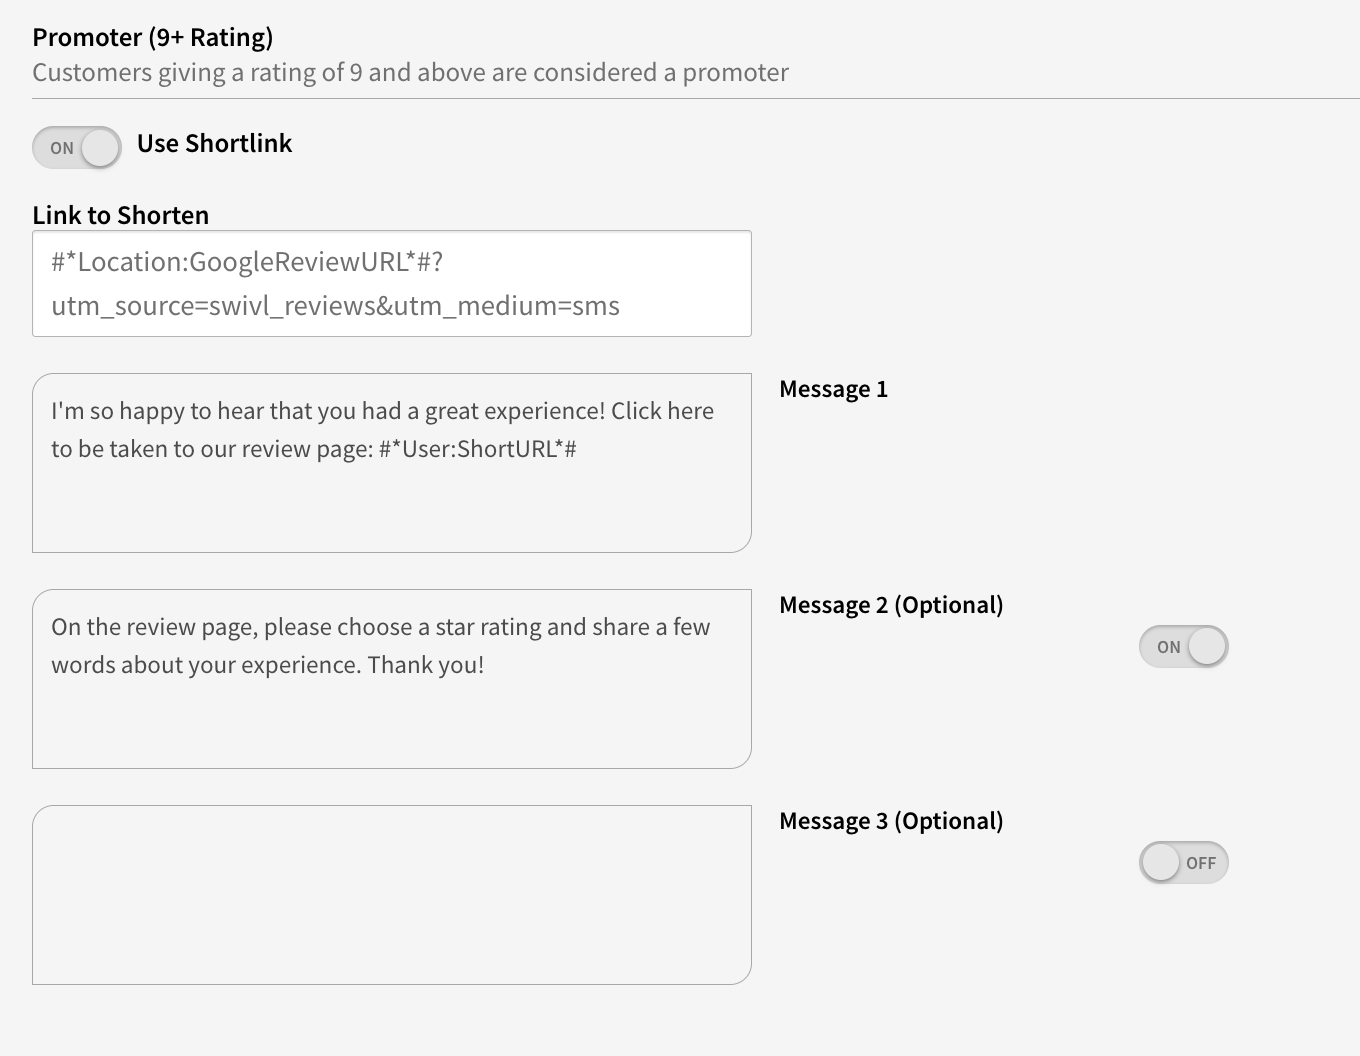The height and width of the screenshot is (1056, 1360).
Task: Click the #*User:ShortURL*# token in Message 1
Action: pos(477,449)
